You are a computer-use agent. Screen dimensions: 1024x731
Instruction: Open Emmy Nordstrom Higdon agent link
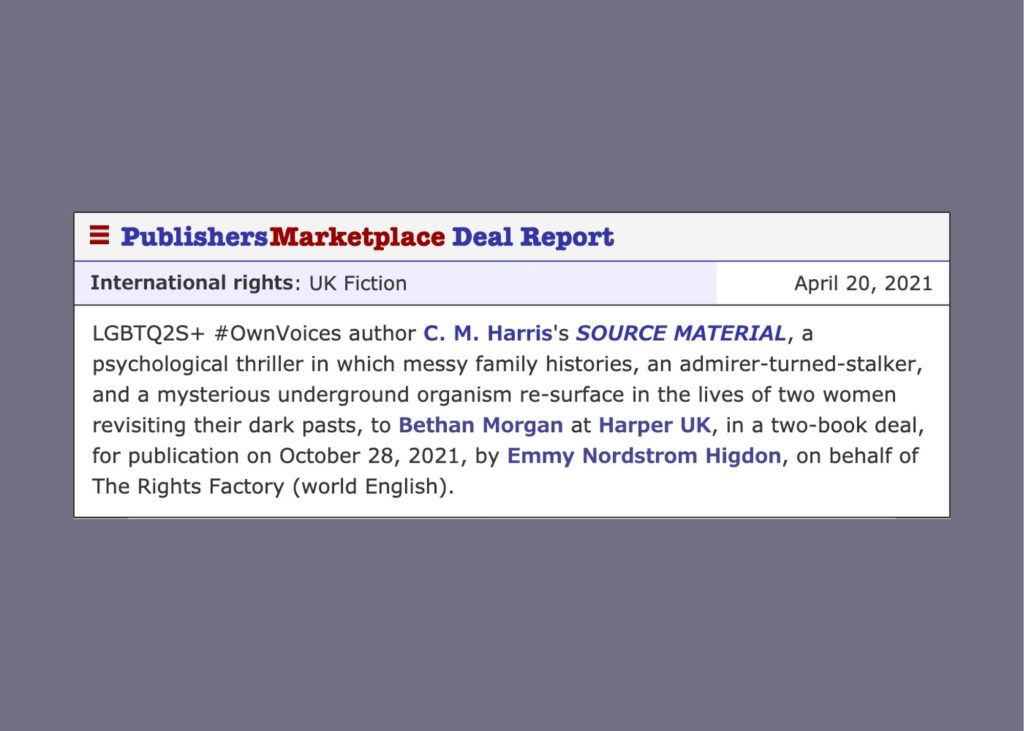tap(644, 456)
